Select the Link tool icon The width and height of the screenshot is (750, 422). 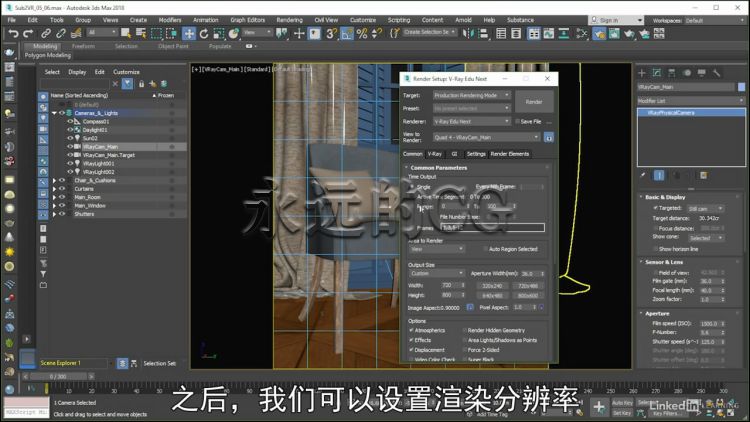pos(45,33)
